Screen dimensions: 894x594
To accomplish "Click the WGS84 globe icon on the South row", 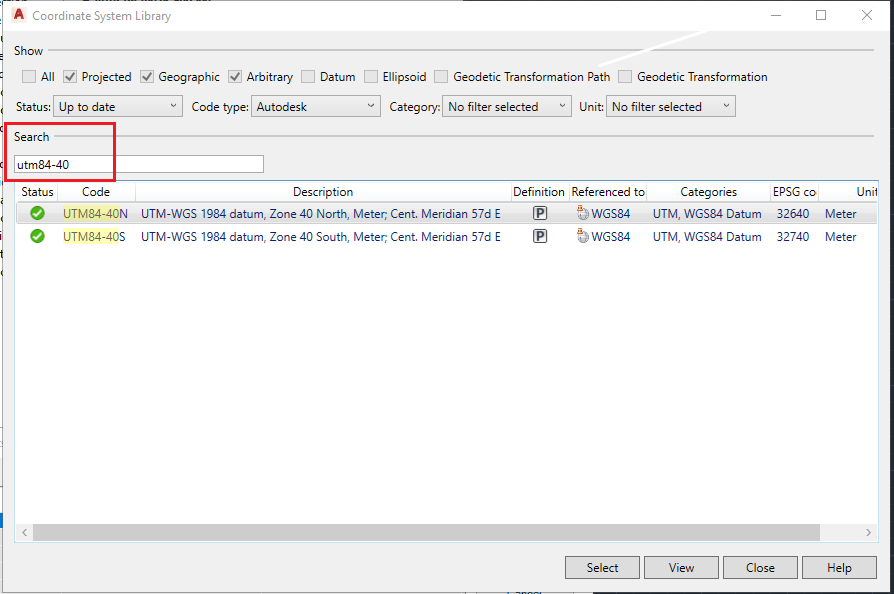I will (x=581, y=236).
